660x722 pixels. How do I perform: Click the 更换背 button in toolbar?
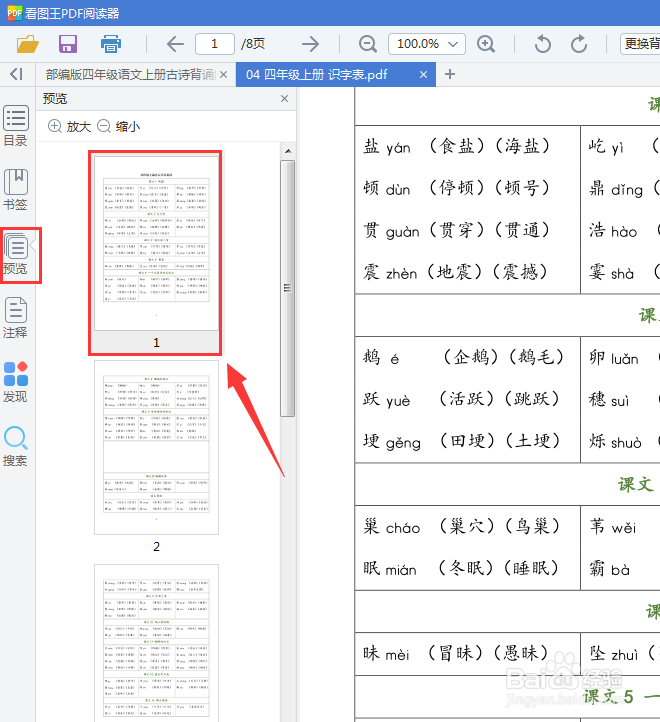641,44
